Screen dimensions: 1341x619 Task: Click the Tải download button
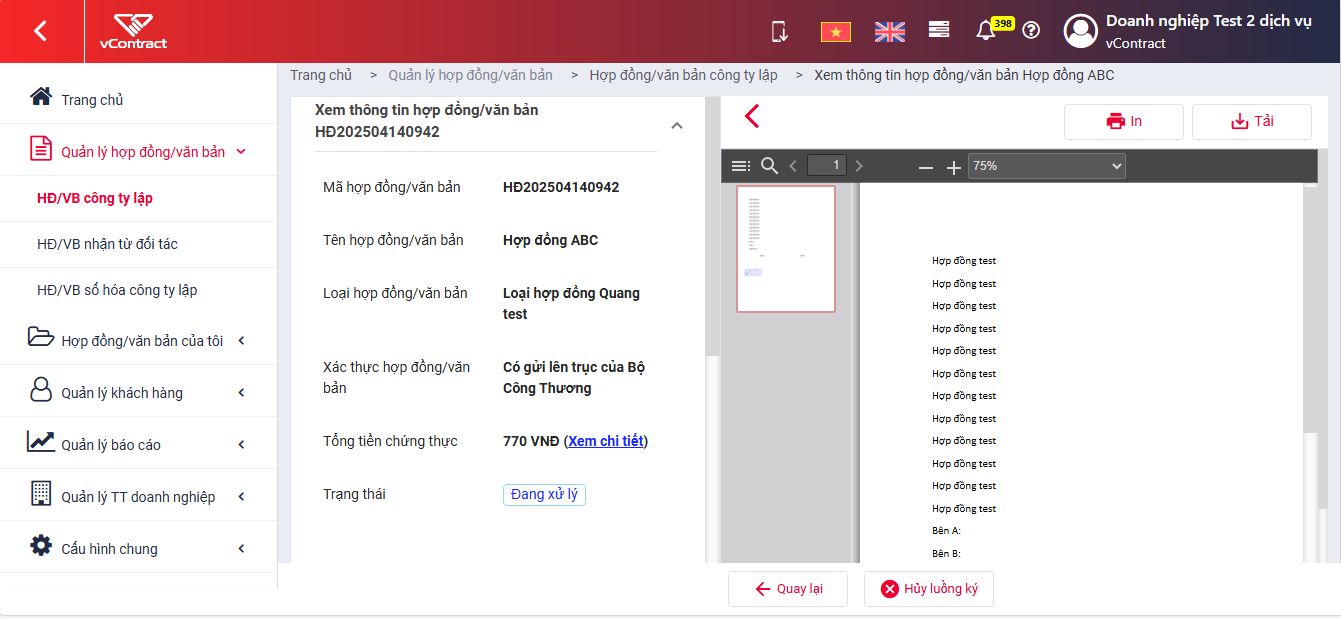pos(1252,121)
